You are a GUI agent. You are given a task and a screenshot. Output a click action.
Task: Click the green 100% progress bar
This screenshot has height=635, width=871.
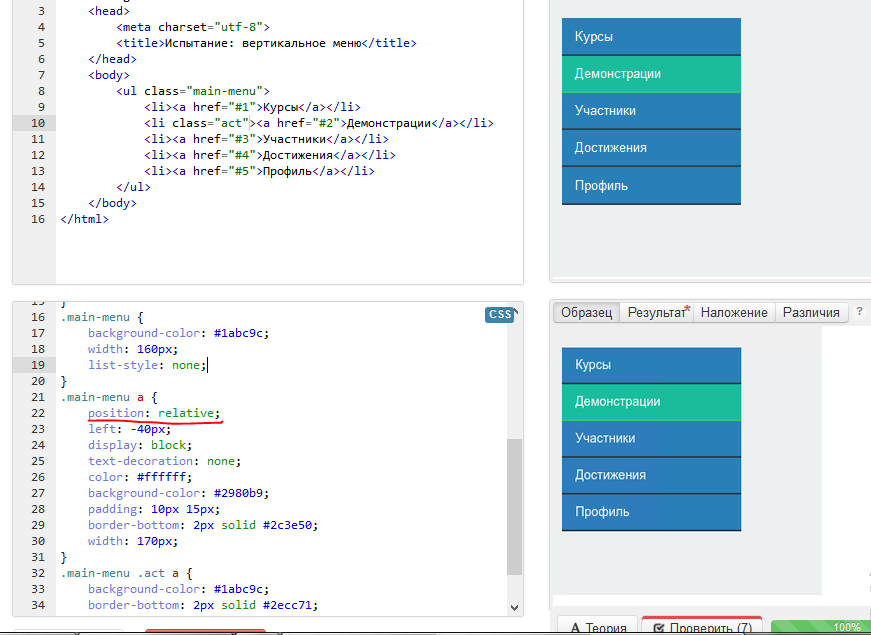click(x=821, y=627)
